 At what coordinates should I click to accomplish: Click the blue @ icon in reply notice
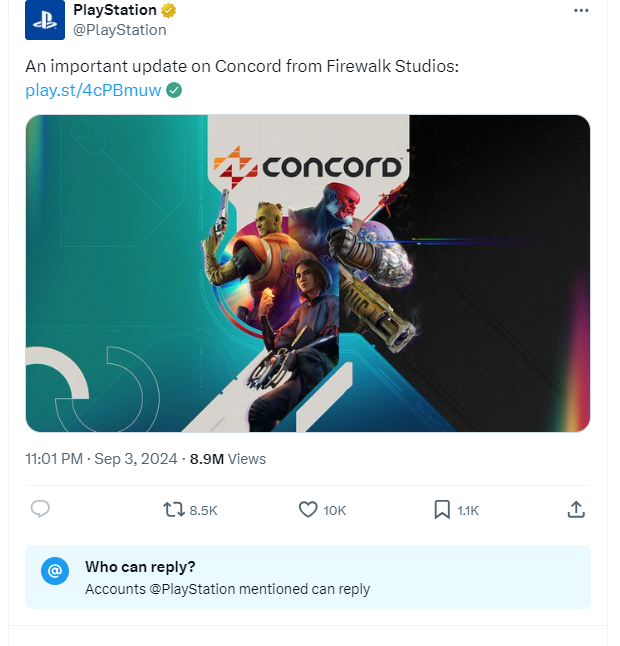coord(55,571)
